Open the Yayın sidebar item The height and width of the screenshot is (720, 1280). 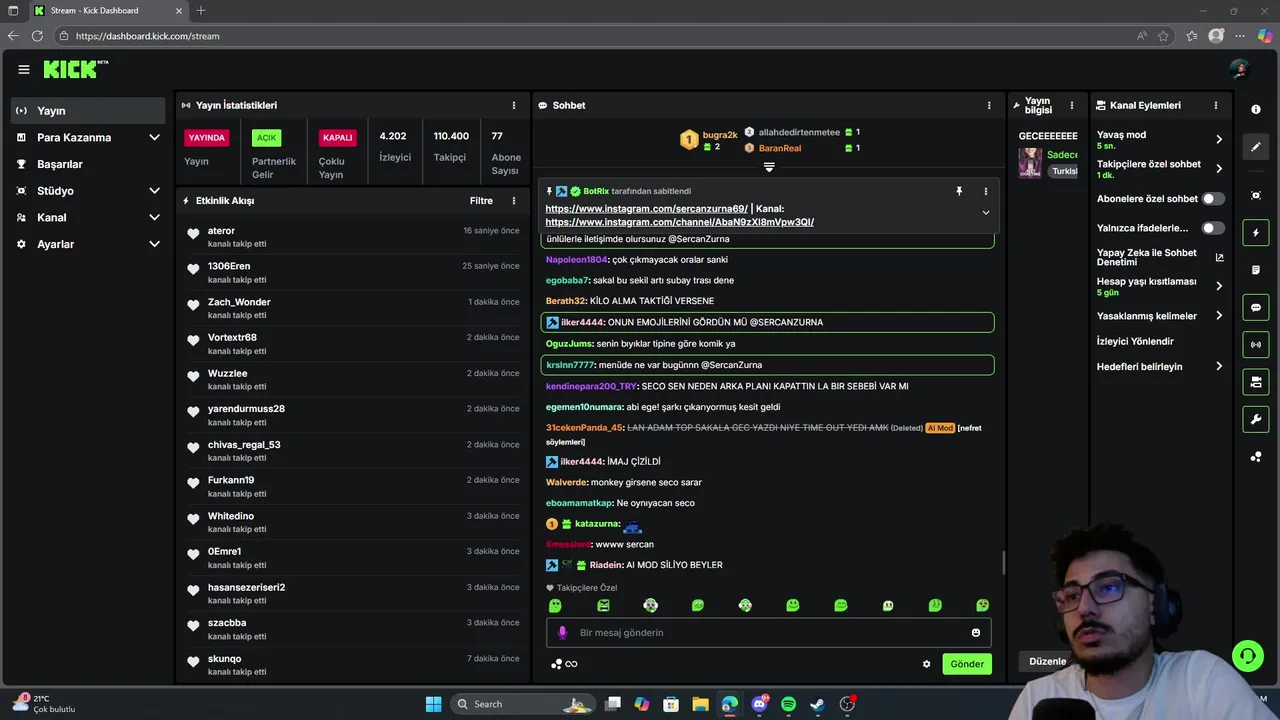pyautogui.click(x=88, y=110)
